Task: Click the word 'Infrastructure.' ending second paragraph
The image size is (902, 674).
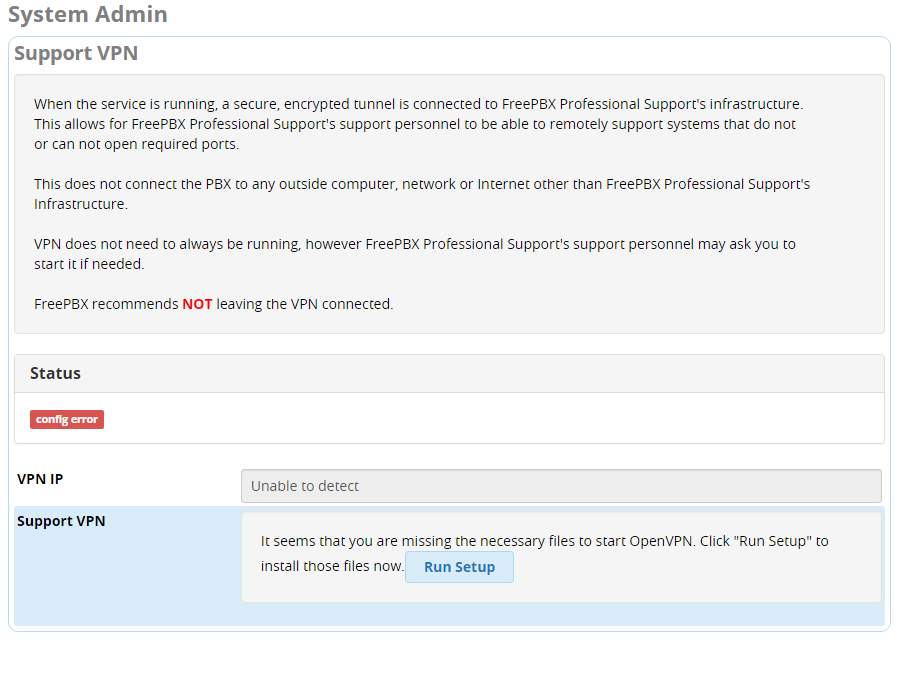Action: point(81,204)
